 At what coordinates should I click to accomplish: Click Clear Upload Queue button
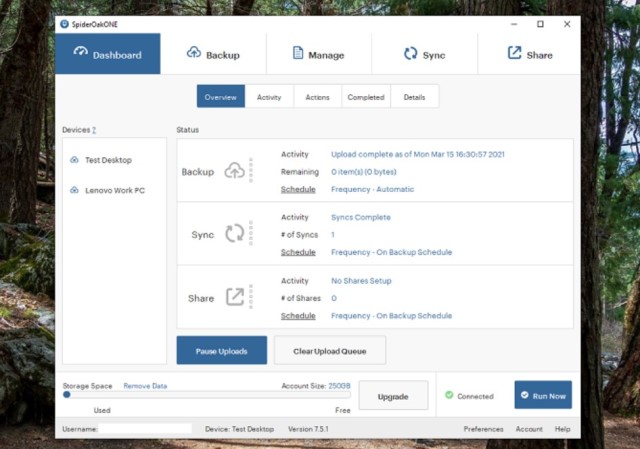pyautogui.click(x=330, y=350)
